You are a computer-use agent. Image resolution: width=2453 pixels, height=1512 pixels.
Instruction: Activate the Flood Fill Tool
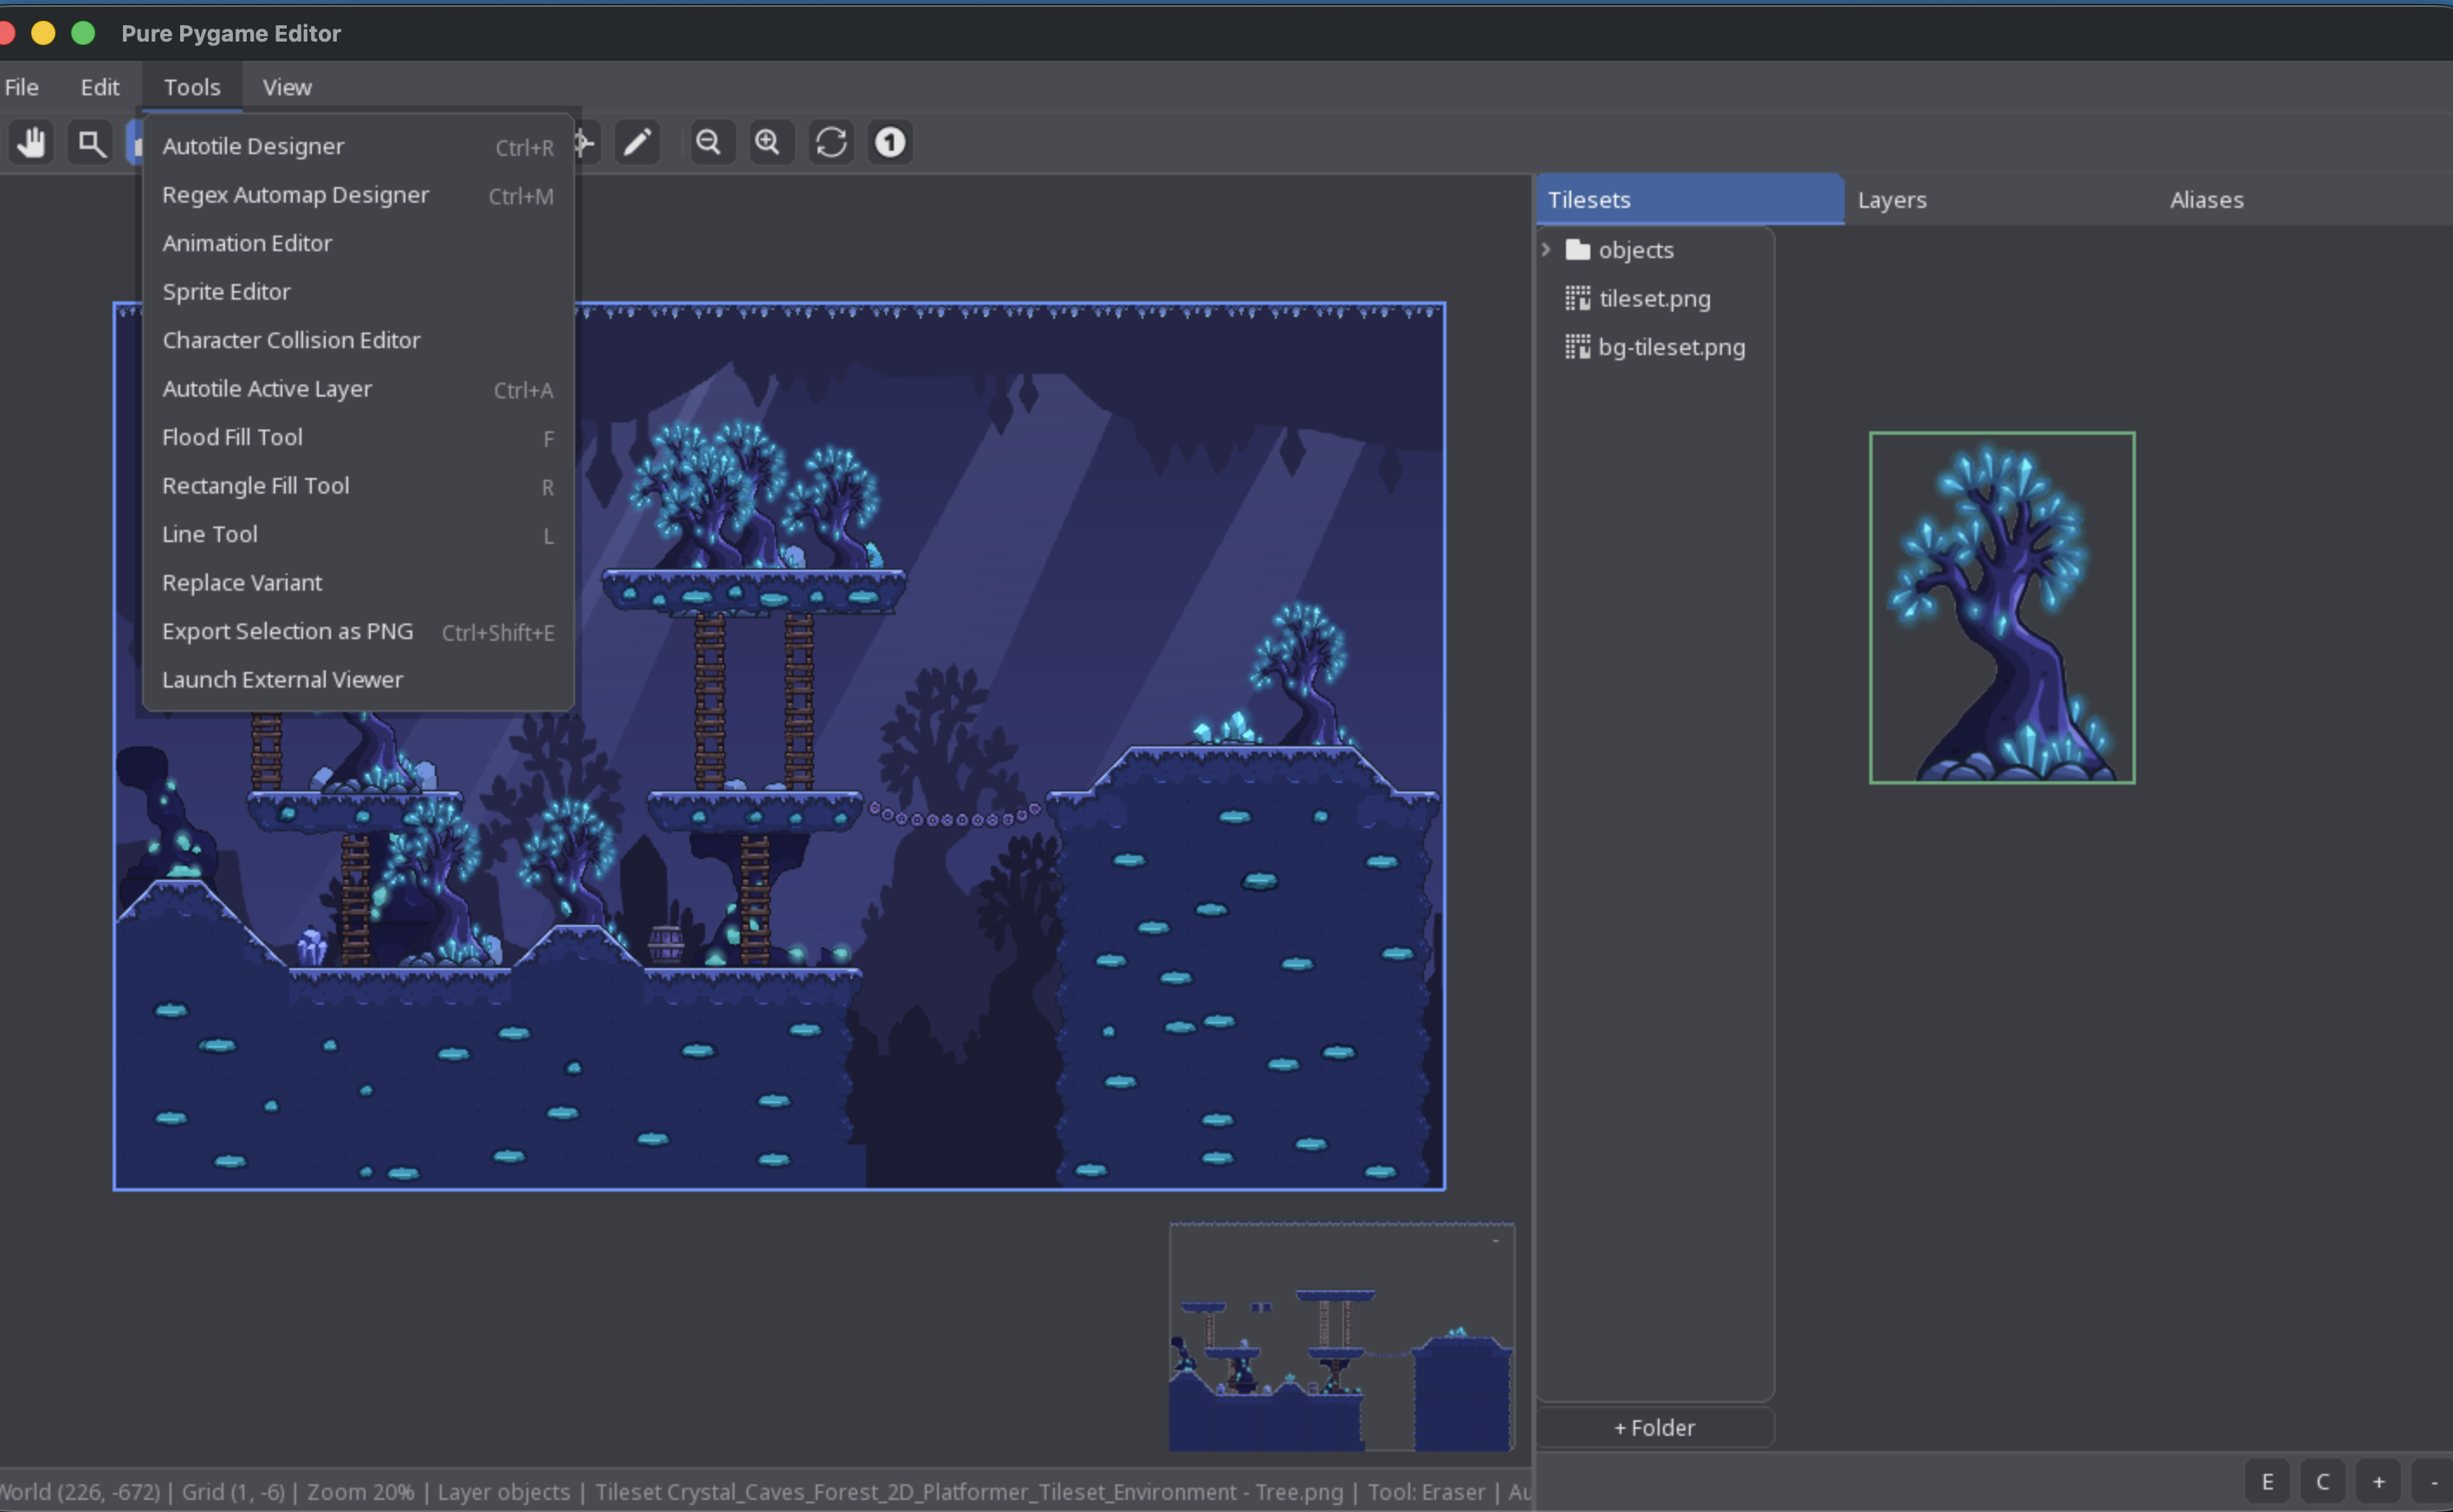tap(358, 437)
